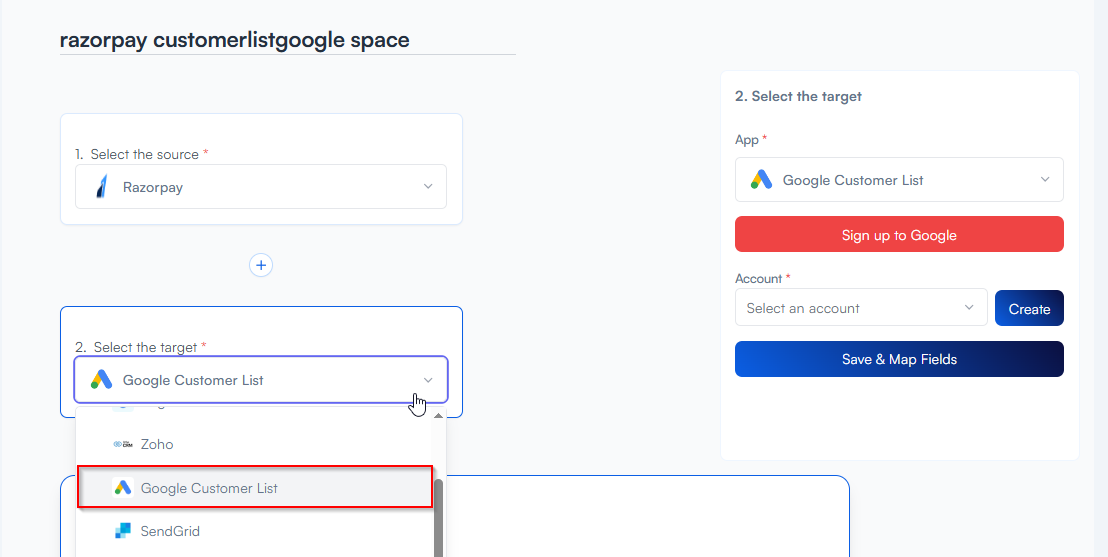This screenshot has width=1108, height=557.
Task: Click the workflow title text field
Action: (287, 41)
